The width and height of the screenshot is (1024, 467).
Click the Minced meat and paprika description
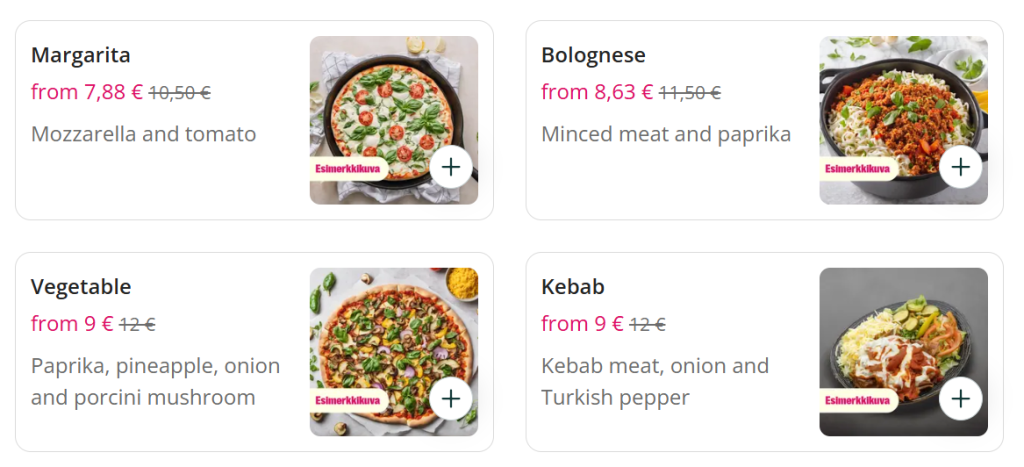666,134
